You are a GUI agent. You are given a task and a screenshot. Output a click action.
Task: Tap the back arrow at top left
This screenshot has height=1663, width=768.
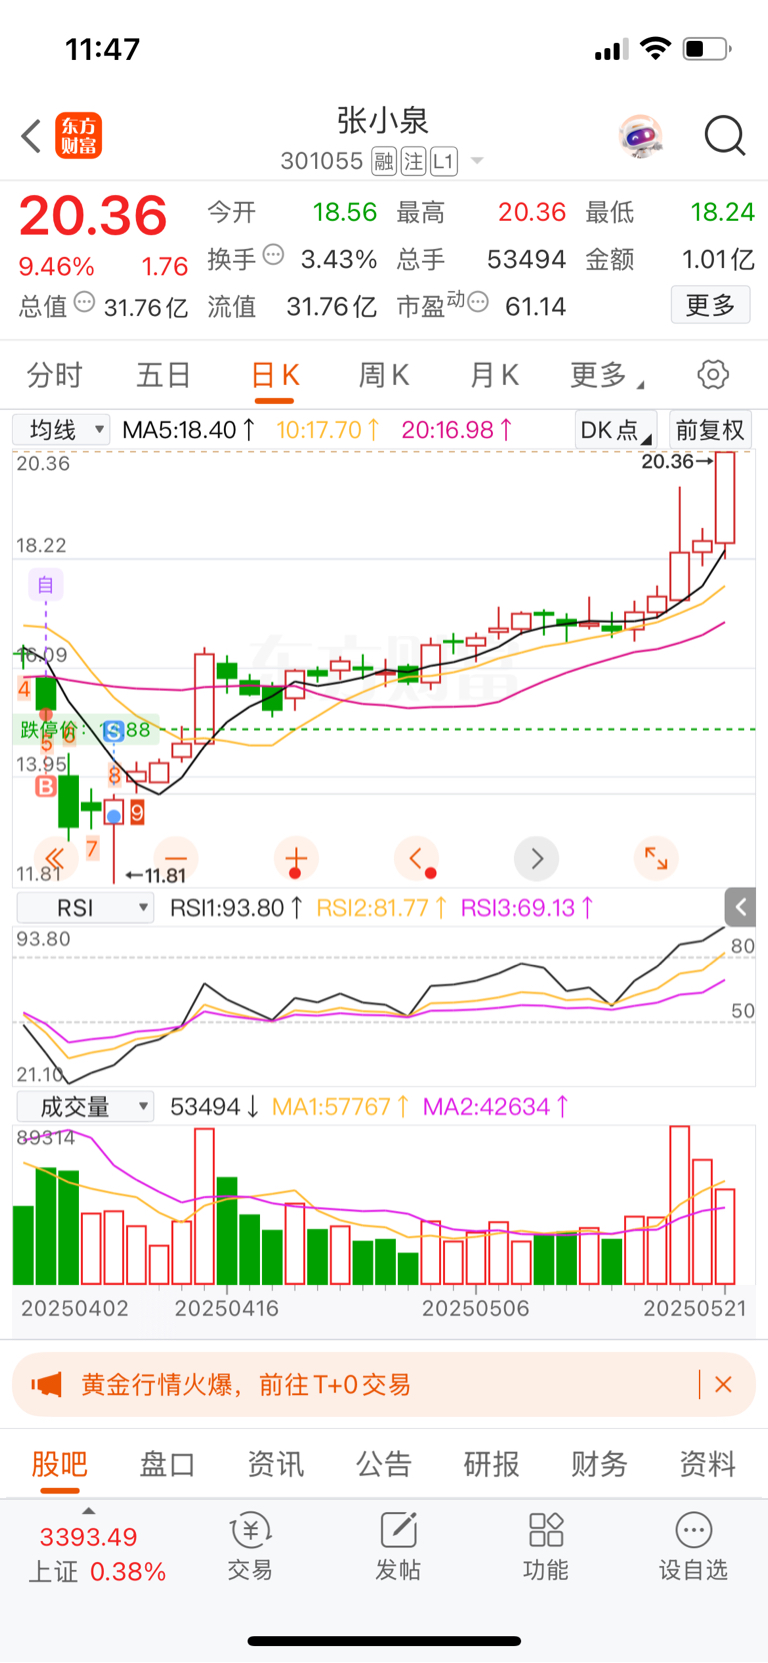[31, 136]
